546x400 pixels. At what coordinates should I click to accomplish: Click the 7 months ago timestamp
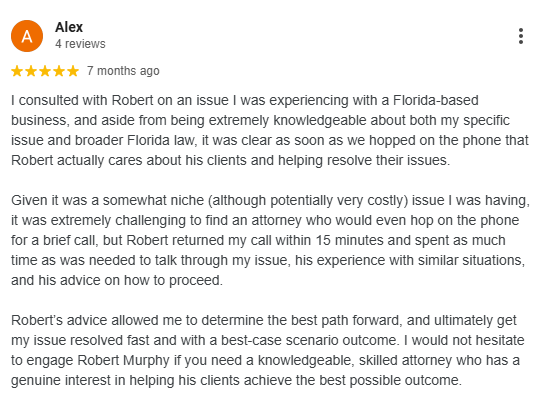123,71
